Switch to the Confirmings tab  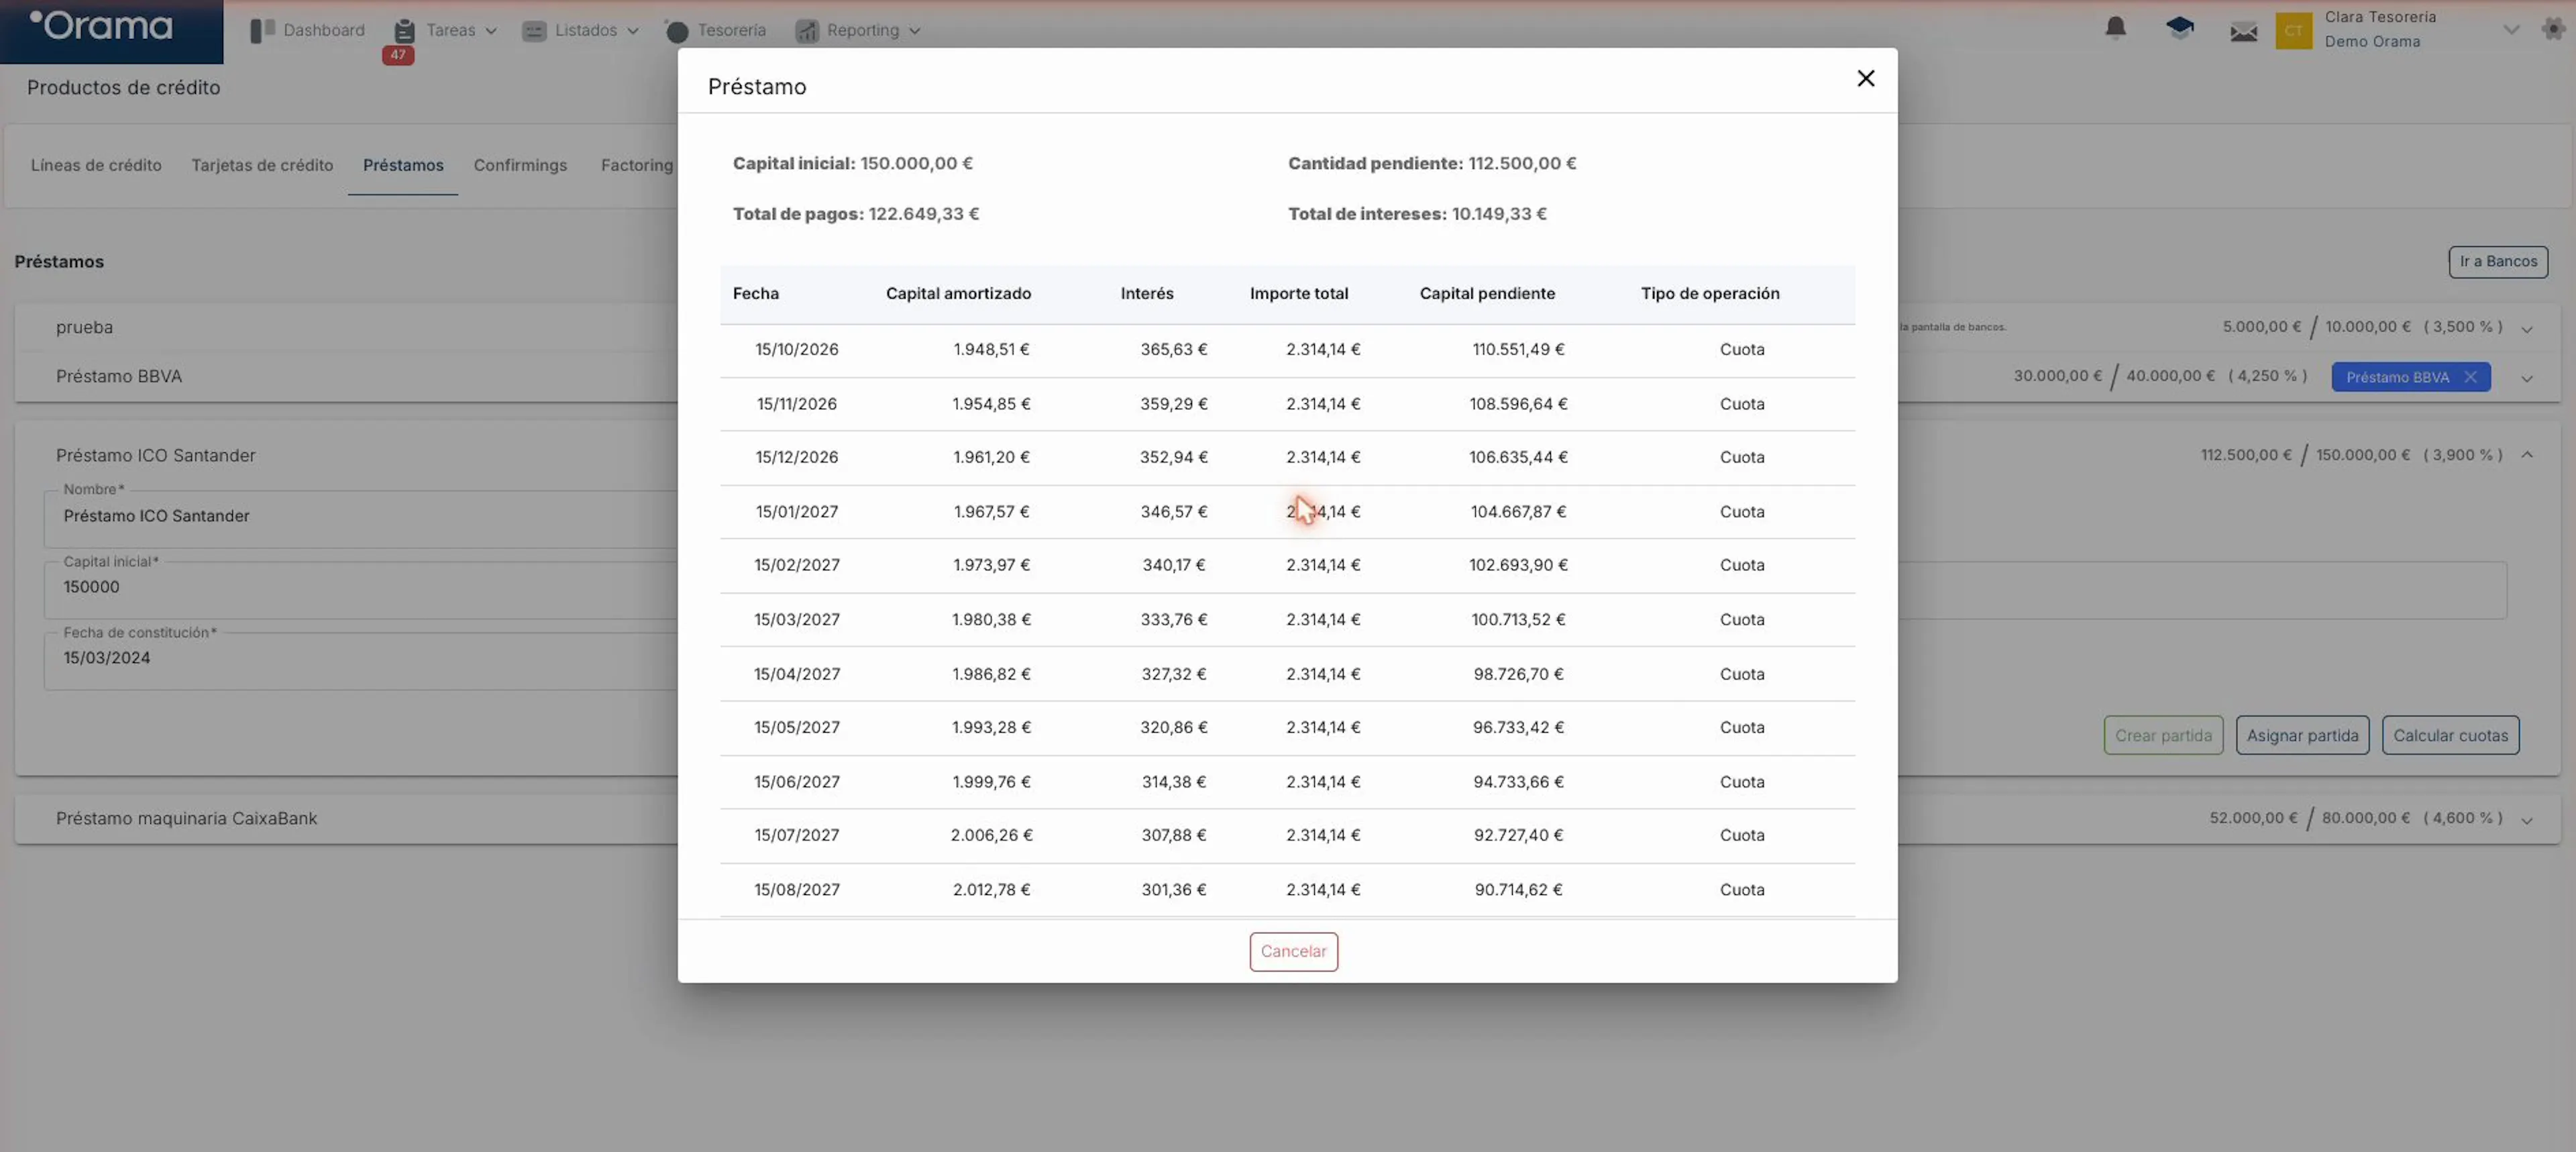point(520,166)
